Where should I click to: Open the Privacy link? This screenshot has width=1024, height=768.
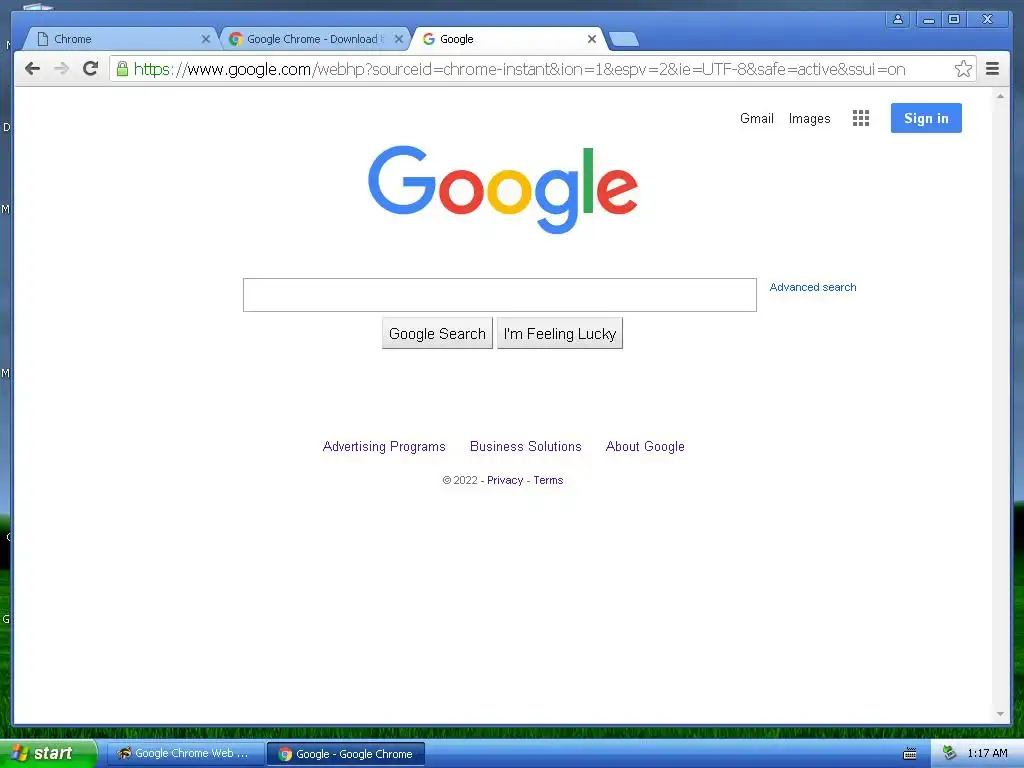[x=505, y=480]
